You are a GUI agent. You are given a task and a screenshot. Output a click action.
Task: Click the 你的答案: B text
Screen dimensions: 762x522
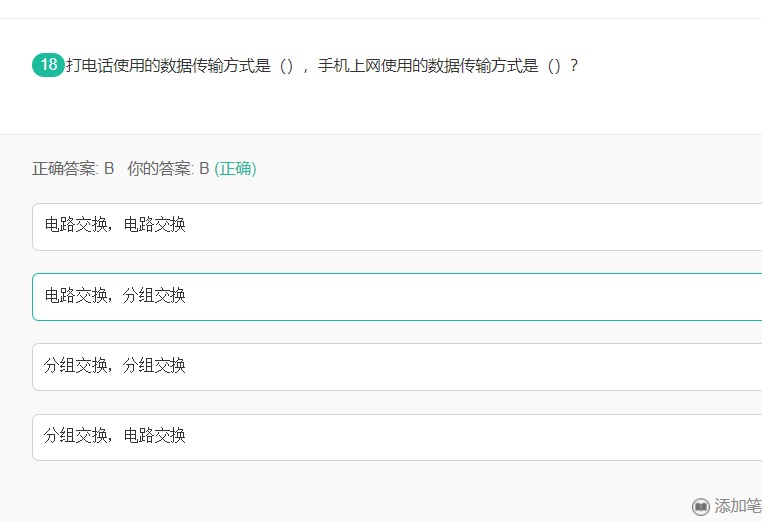168,169
